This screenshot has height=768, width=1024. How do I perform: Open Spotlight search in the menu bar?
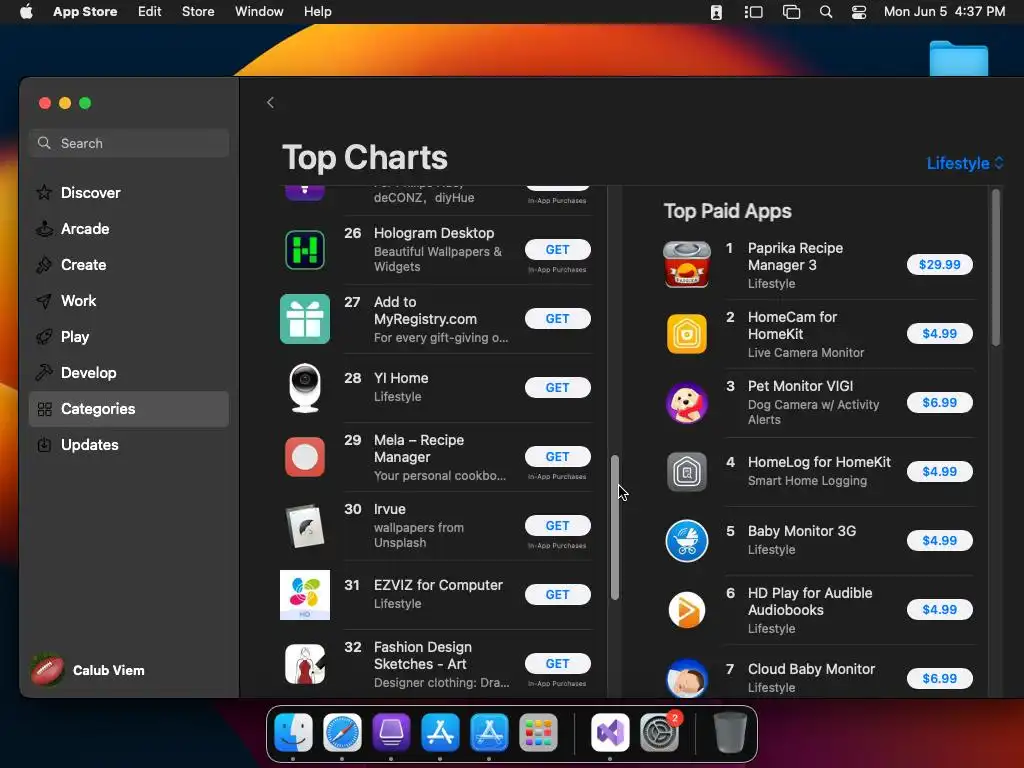[825, 12]
